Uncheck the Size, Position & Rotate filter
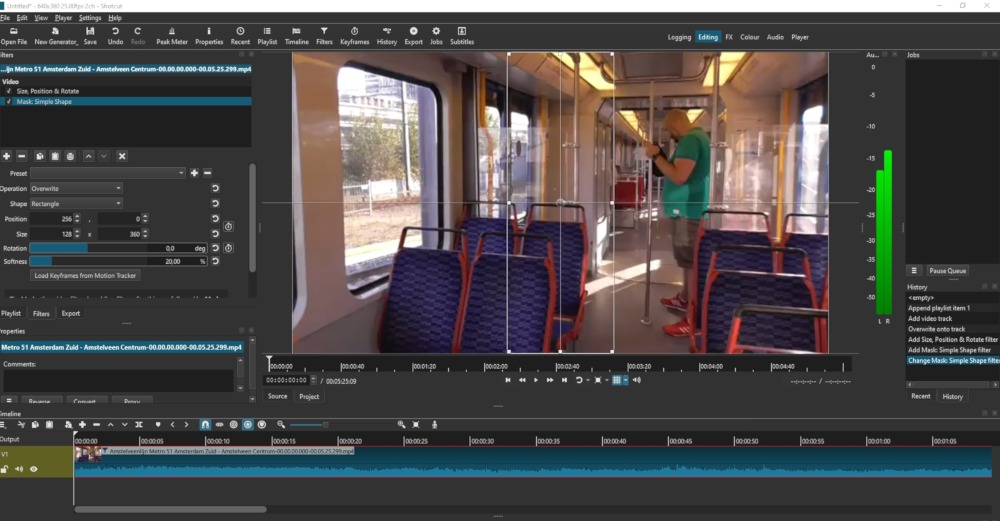The image size is (1000, 521). (x=9, y=91)
